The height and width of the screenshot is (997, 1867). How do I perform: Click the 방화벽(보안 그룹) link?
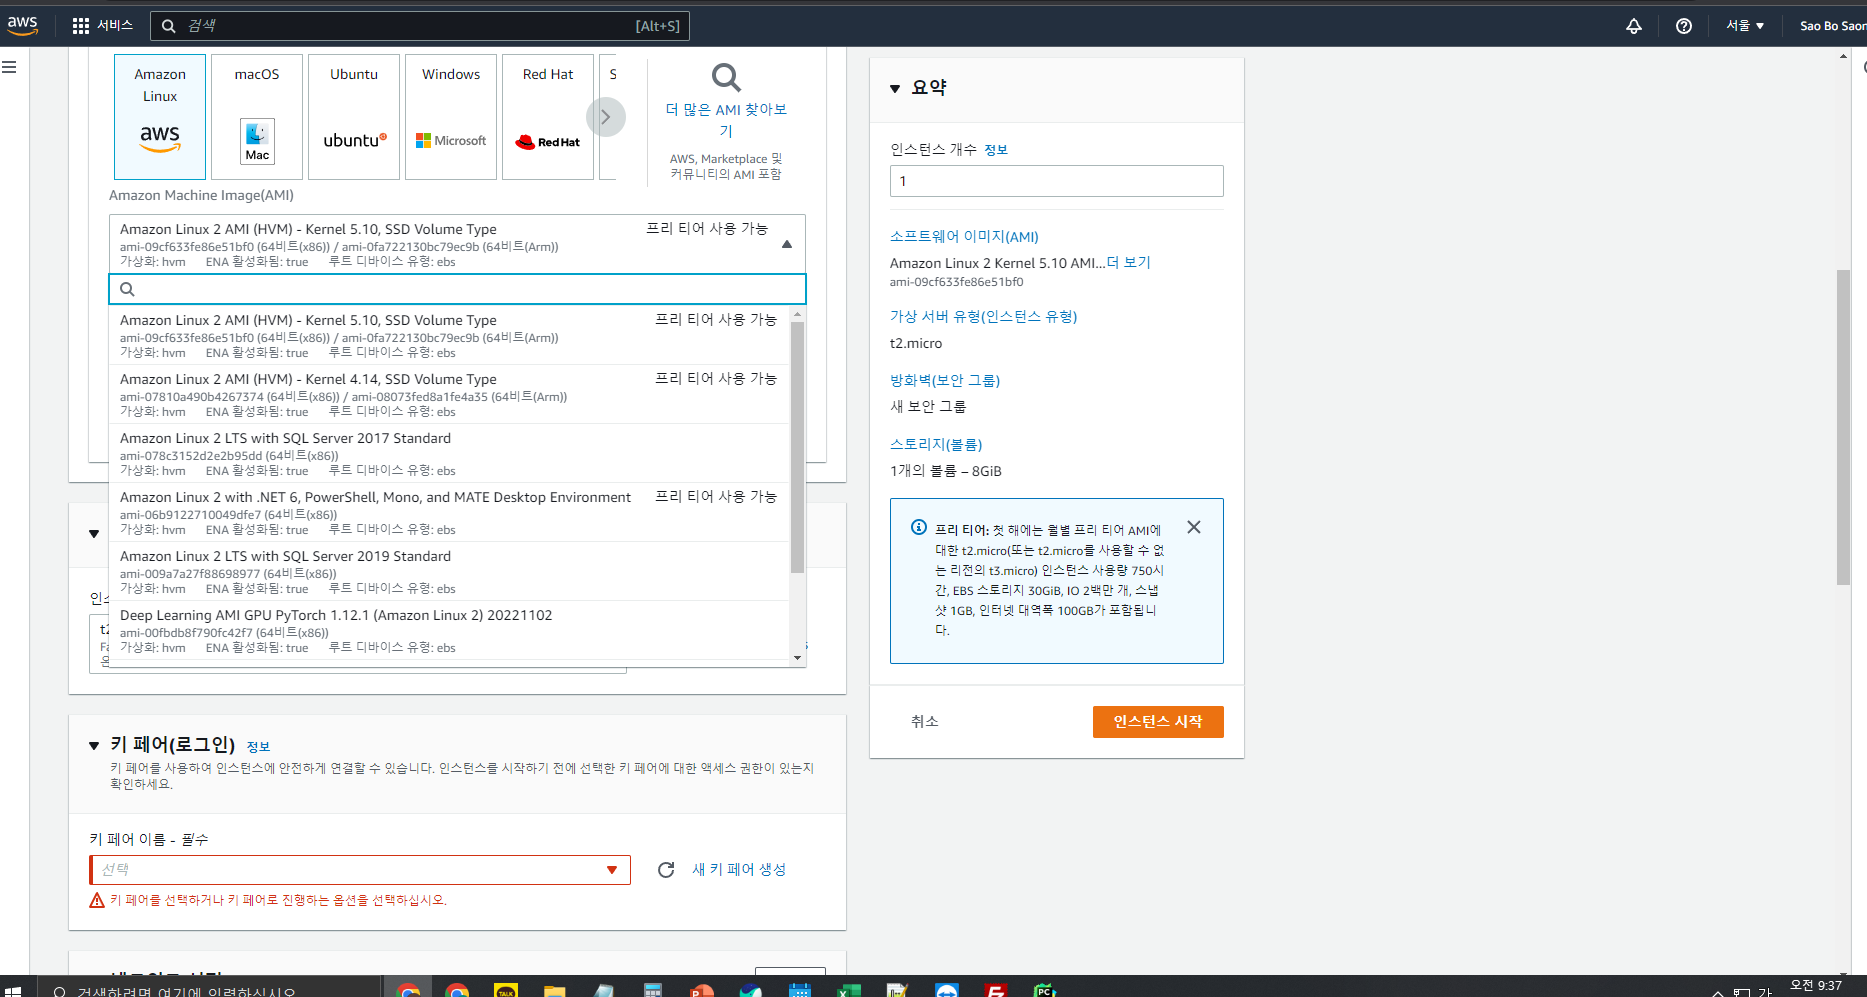click(945, 381)
